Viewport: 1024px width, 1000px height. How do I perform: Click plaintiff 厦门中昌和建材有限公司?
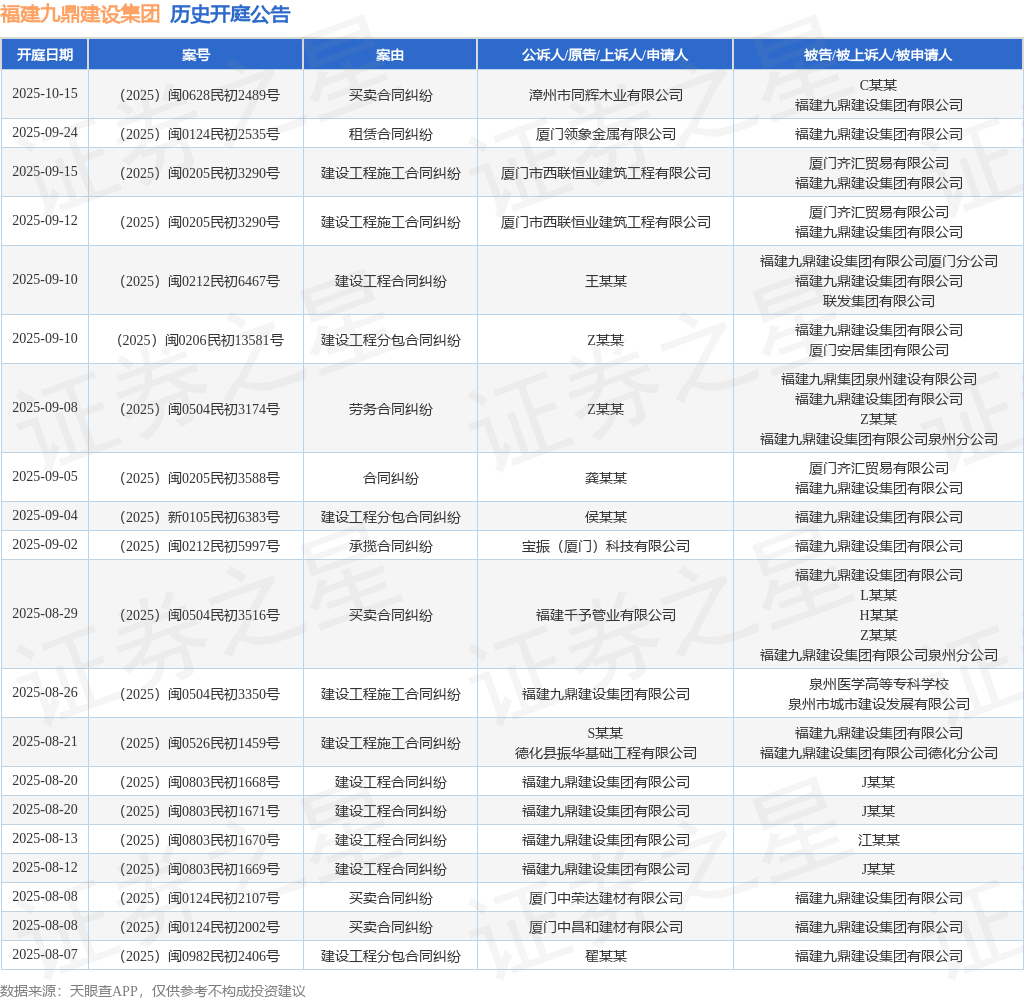point(605,927)
